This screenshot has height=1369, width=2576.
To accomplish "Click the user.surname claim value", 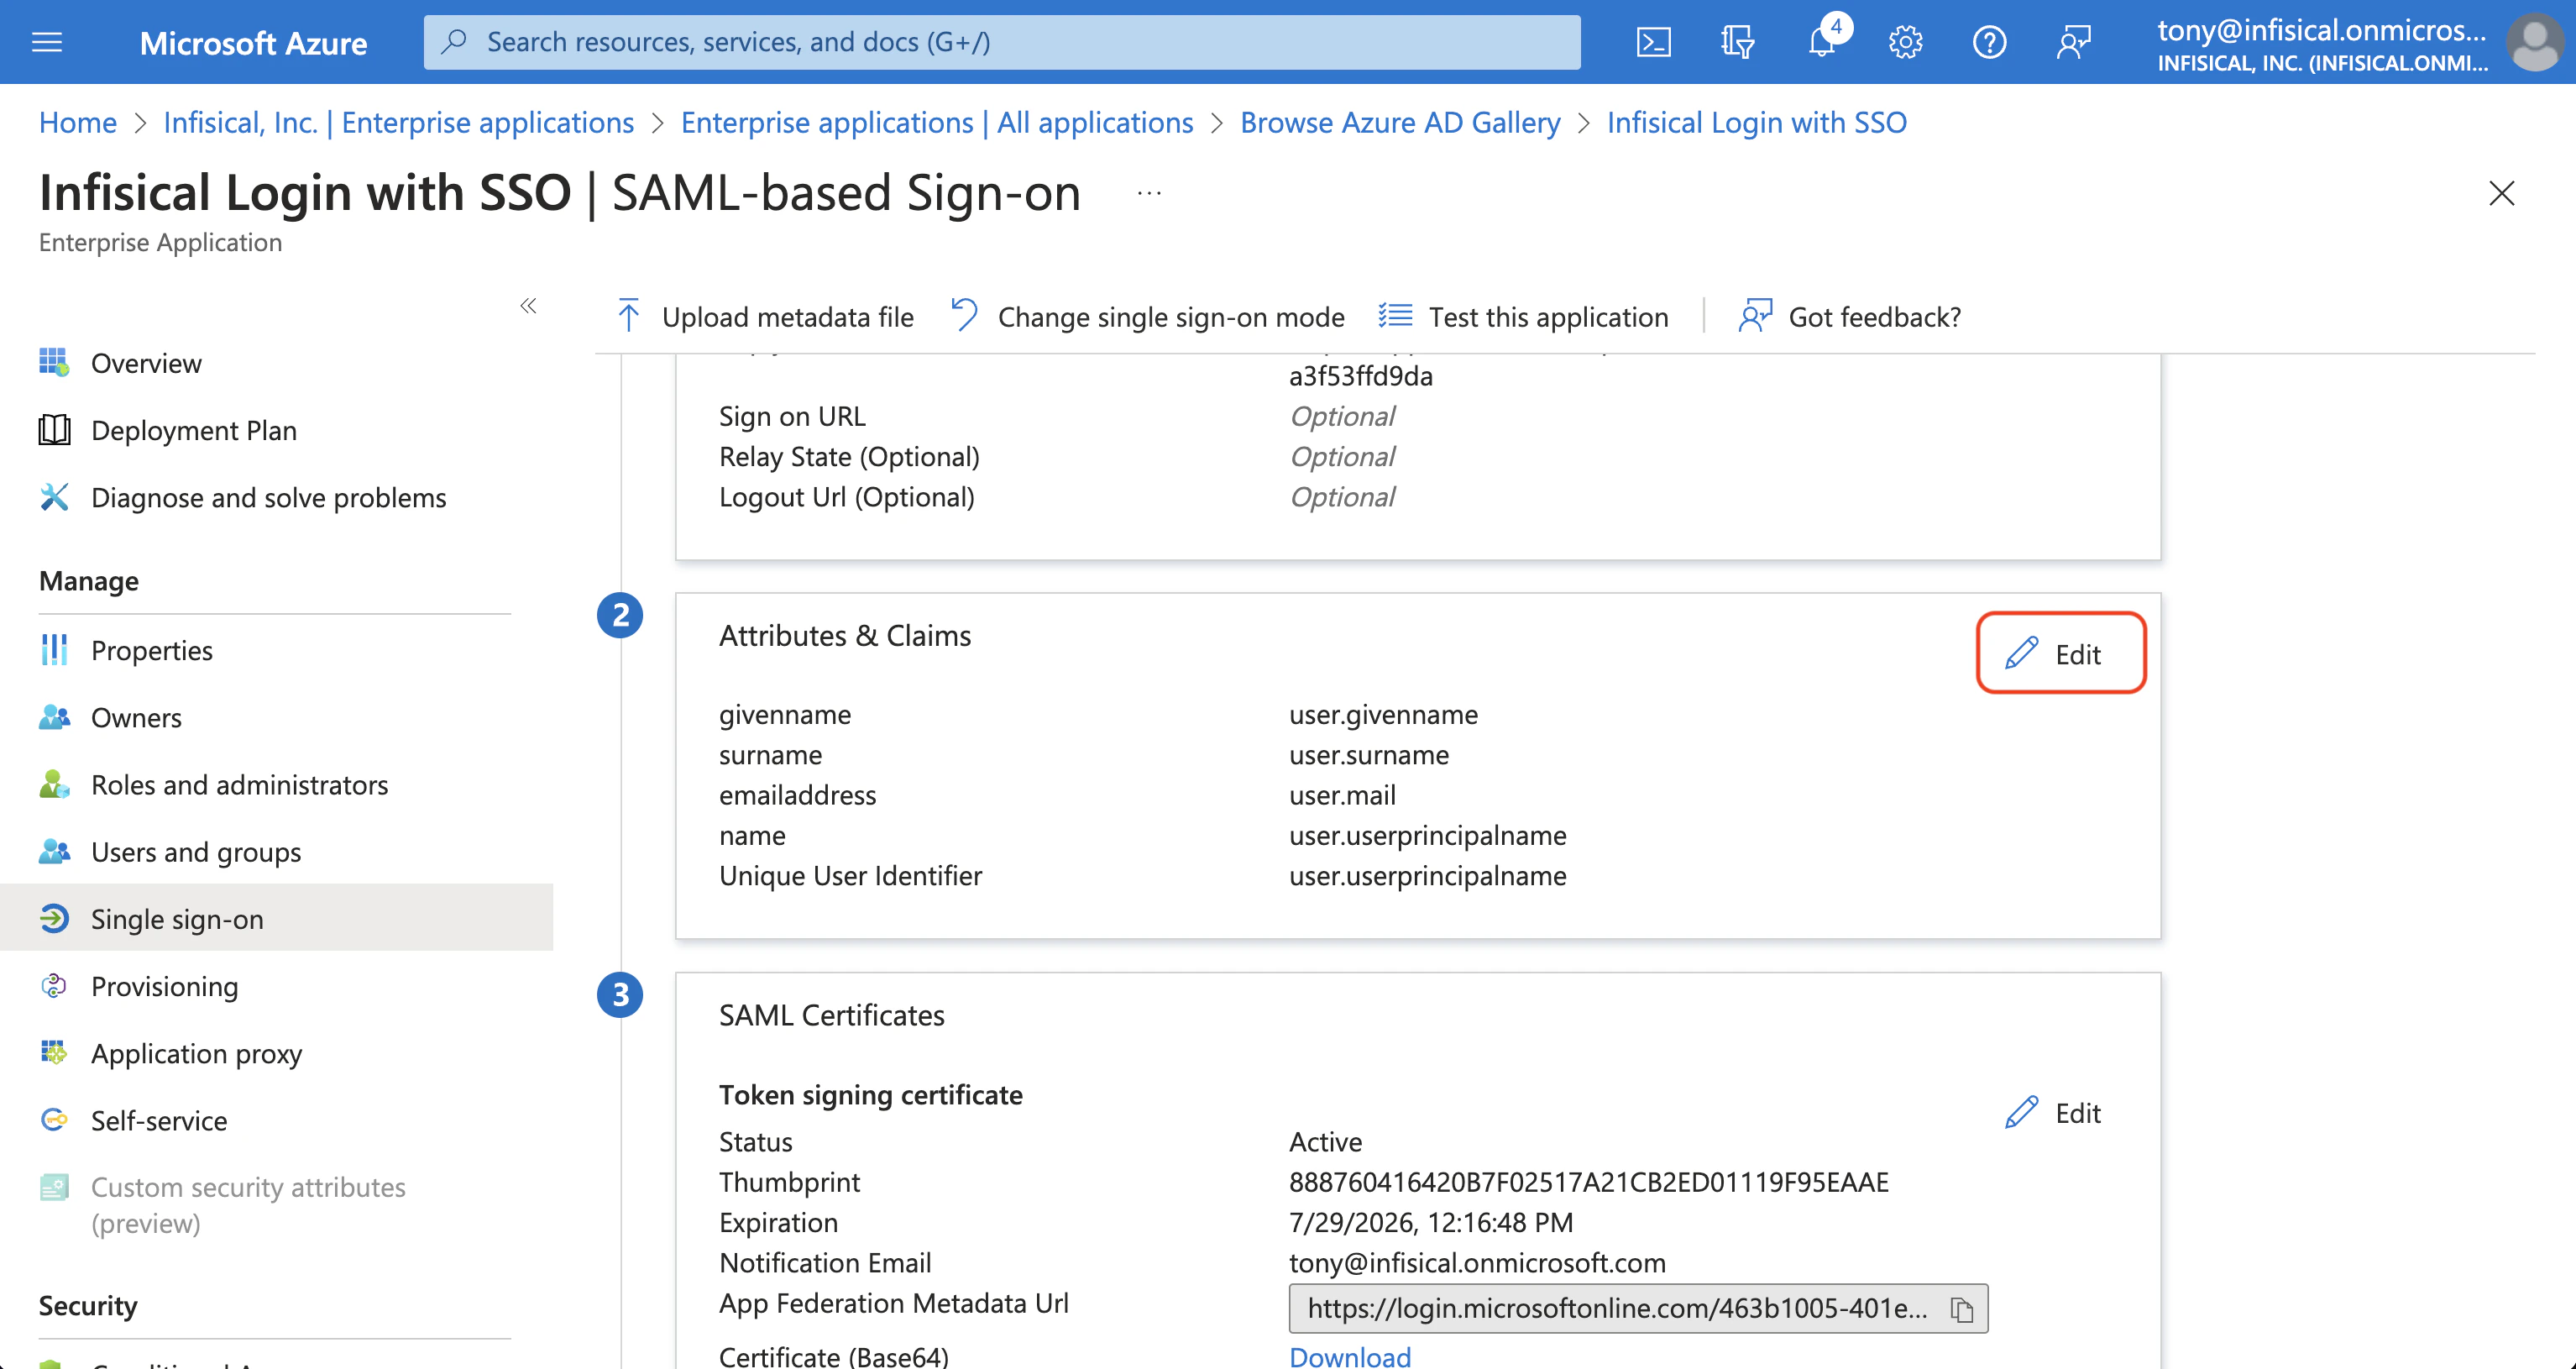I will tap(1369, 754).
